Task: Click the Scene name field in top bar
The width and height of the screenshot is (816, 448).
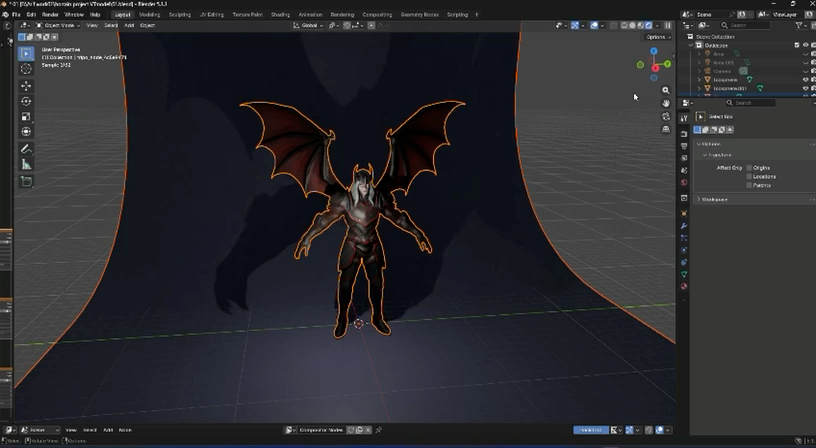Action: pos(712,15)
